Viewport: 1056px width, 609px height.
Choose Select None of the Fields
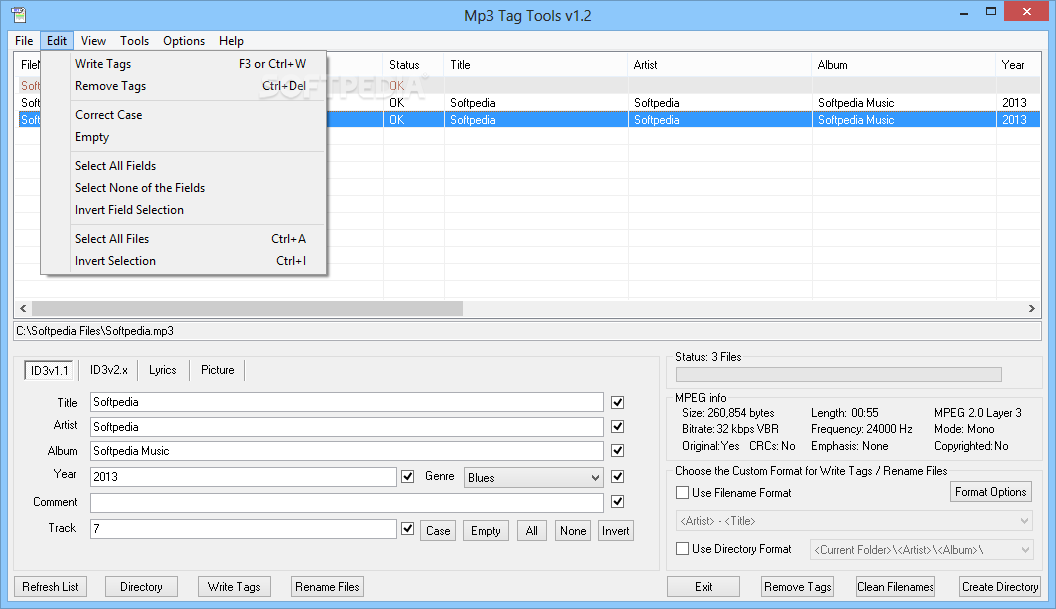pyautogui.click(x=184, y=189)
